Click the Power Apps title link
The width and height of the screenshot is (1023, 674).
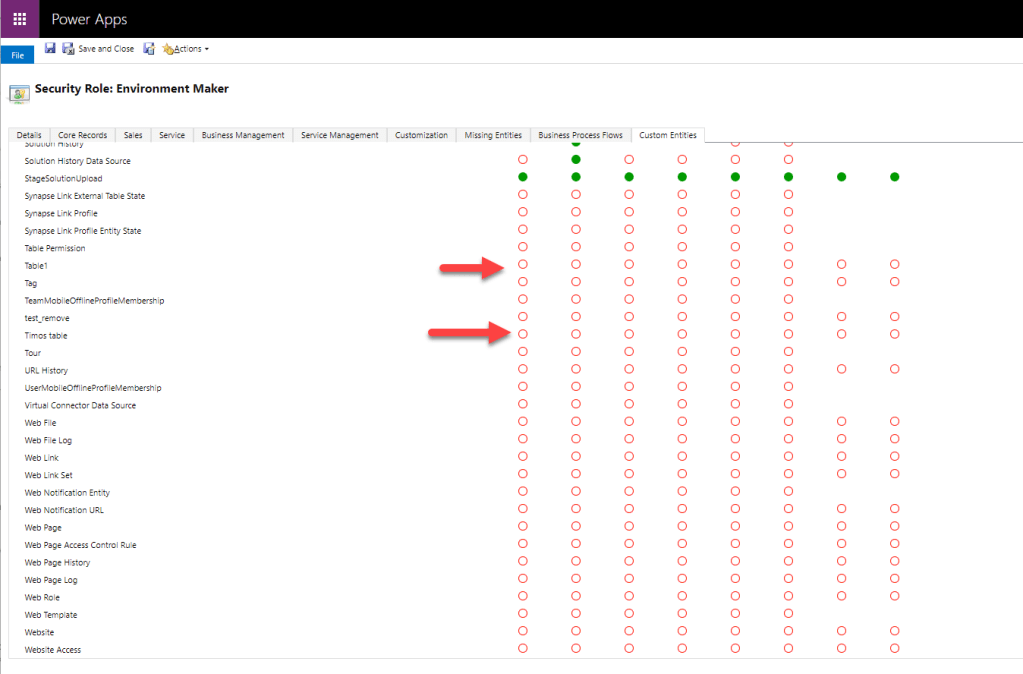tap(89, 19)
